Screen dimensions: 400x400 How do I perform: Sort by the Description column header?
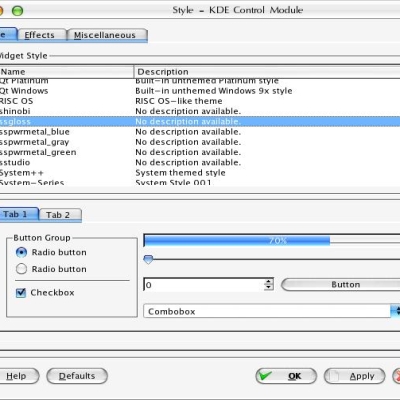point(267,72)
